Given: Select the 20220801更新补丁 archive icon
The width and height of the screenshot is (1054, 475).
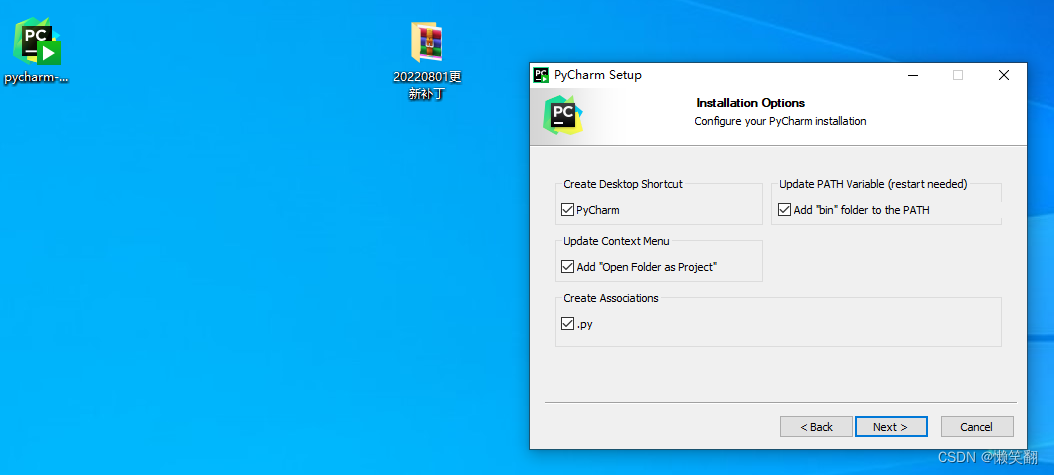Looking at the screenshot, I should [x=427, y=43].
